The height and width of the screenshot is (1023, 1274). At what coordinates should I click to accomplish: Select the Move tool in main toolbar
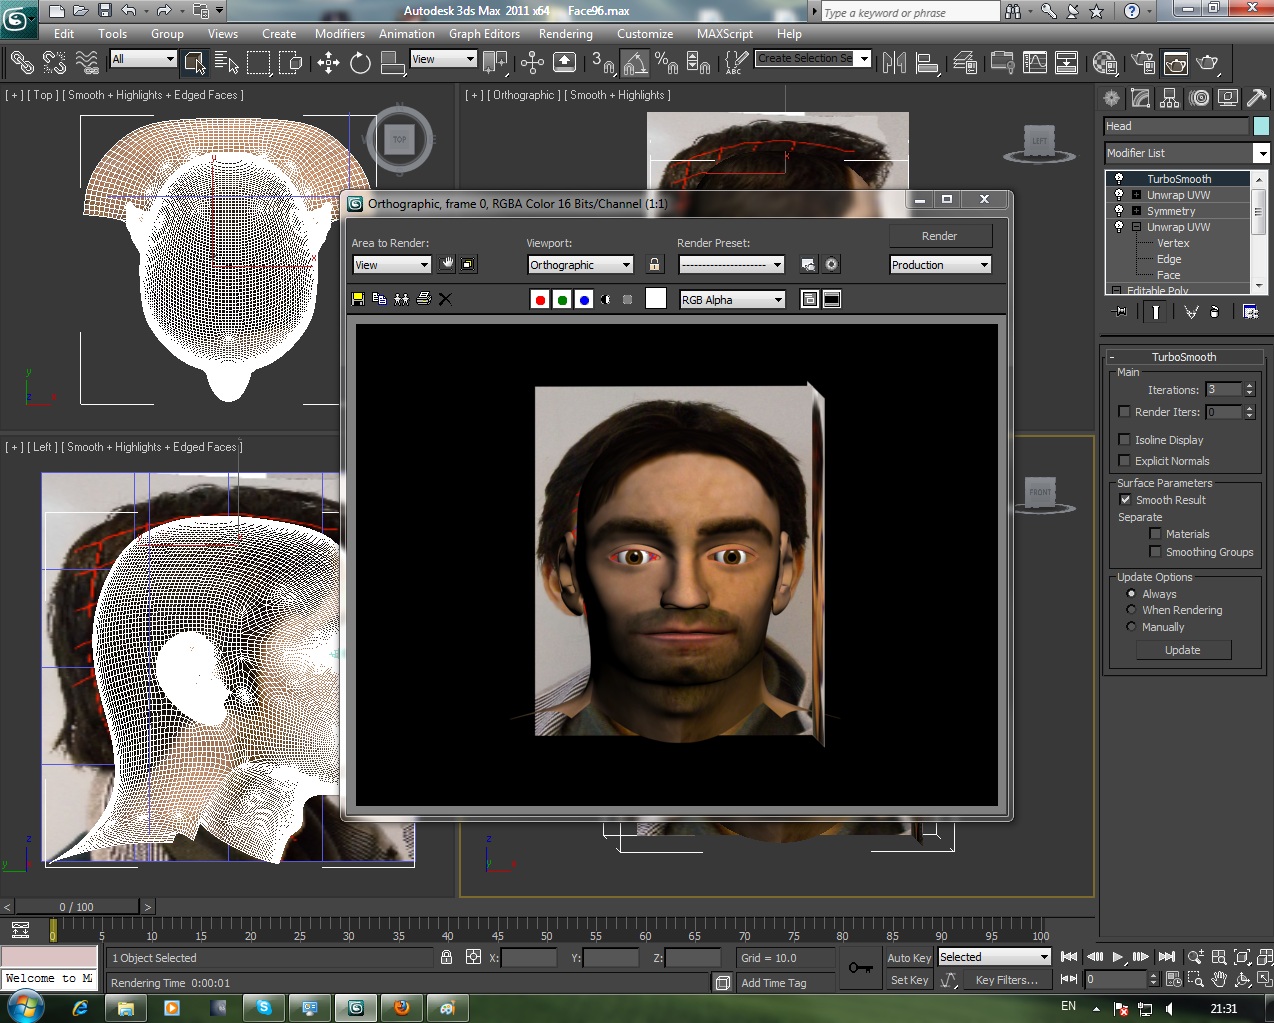[328, 63]
